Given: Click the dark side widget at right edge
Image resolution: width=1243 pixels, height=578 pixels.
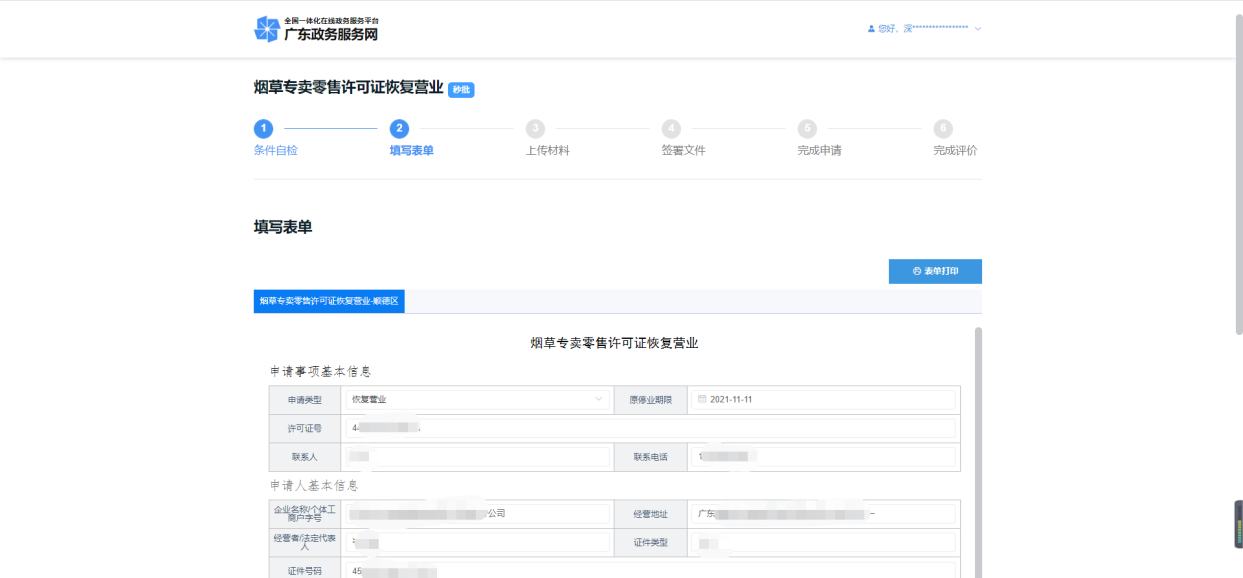Looking at the screenshot, I should click(1238, 524).
